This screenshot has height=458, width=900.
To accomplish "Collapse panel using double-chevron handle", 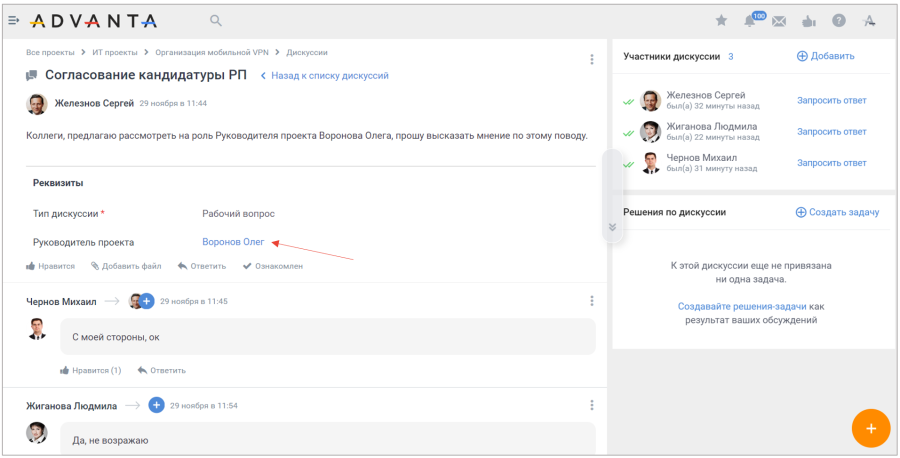I will (612, 227).
